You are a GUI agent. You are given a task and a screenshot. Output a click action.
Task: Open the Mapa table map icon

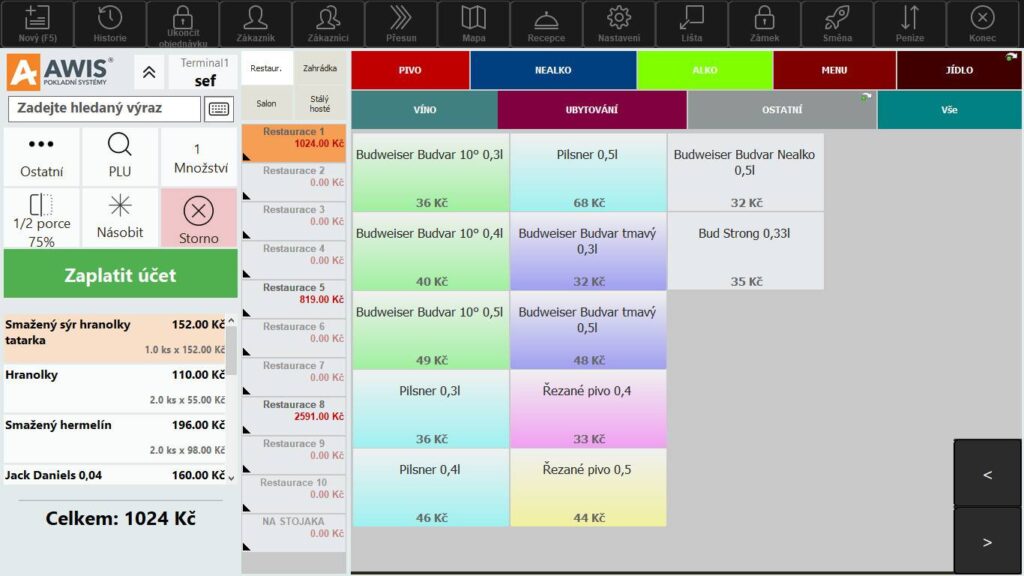point(471,24)
